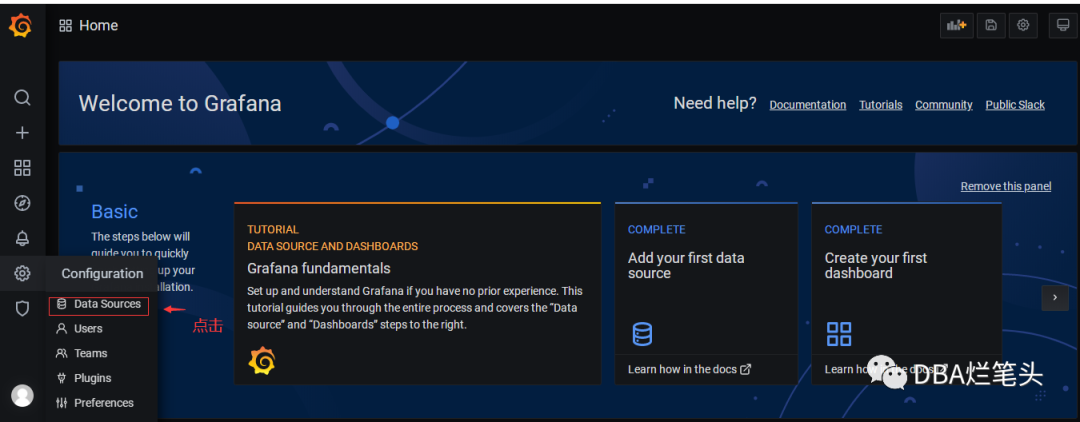Click the 'Need help?' text

click(714, 103)
